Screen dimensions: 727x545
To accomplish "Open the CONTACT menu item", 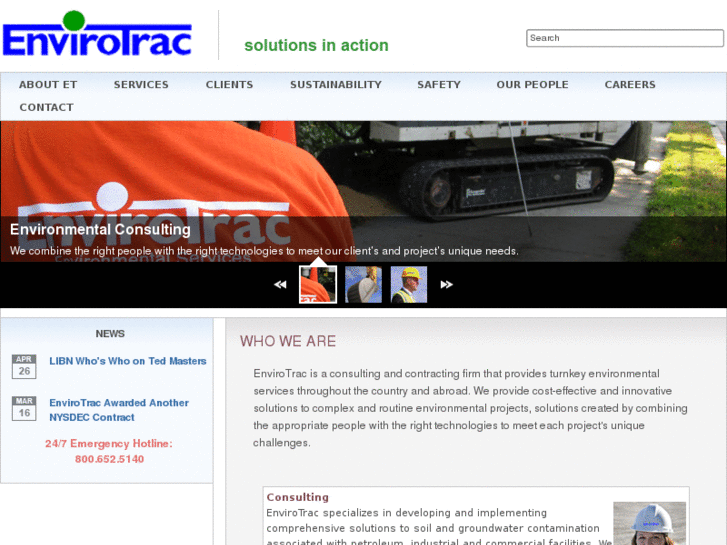I will point(46,107).
